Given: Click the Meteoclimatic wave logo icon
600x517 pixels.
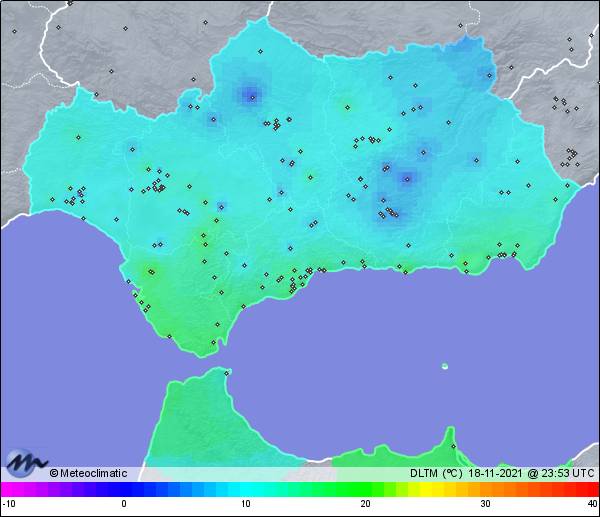Looking at the screenshot, I should [x=26, y=463].
